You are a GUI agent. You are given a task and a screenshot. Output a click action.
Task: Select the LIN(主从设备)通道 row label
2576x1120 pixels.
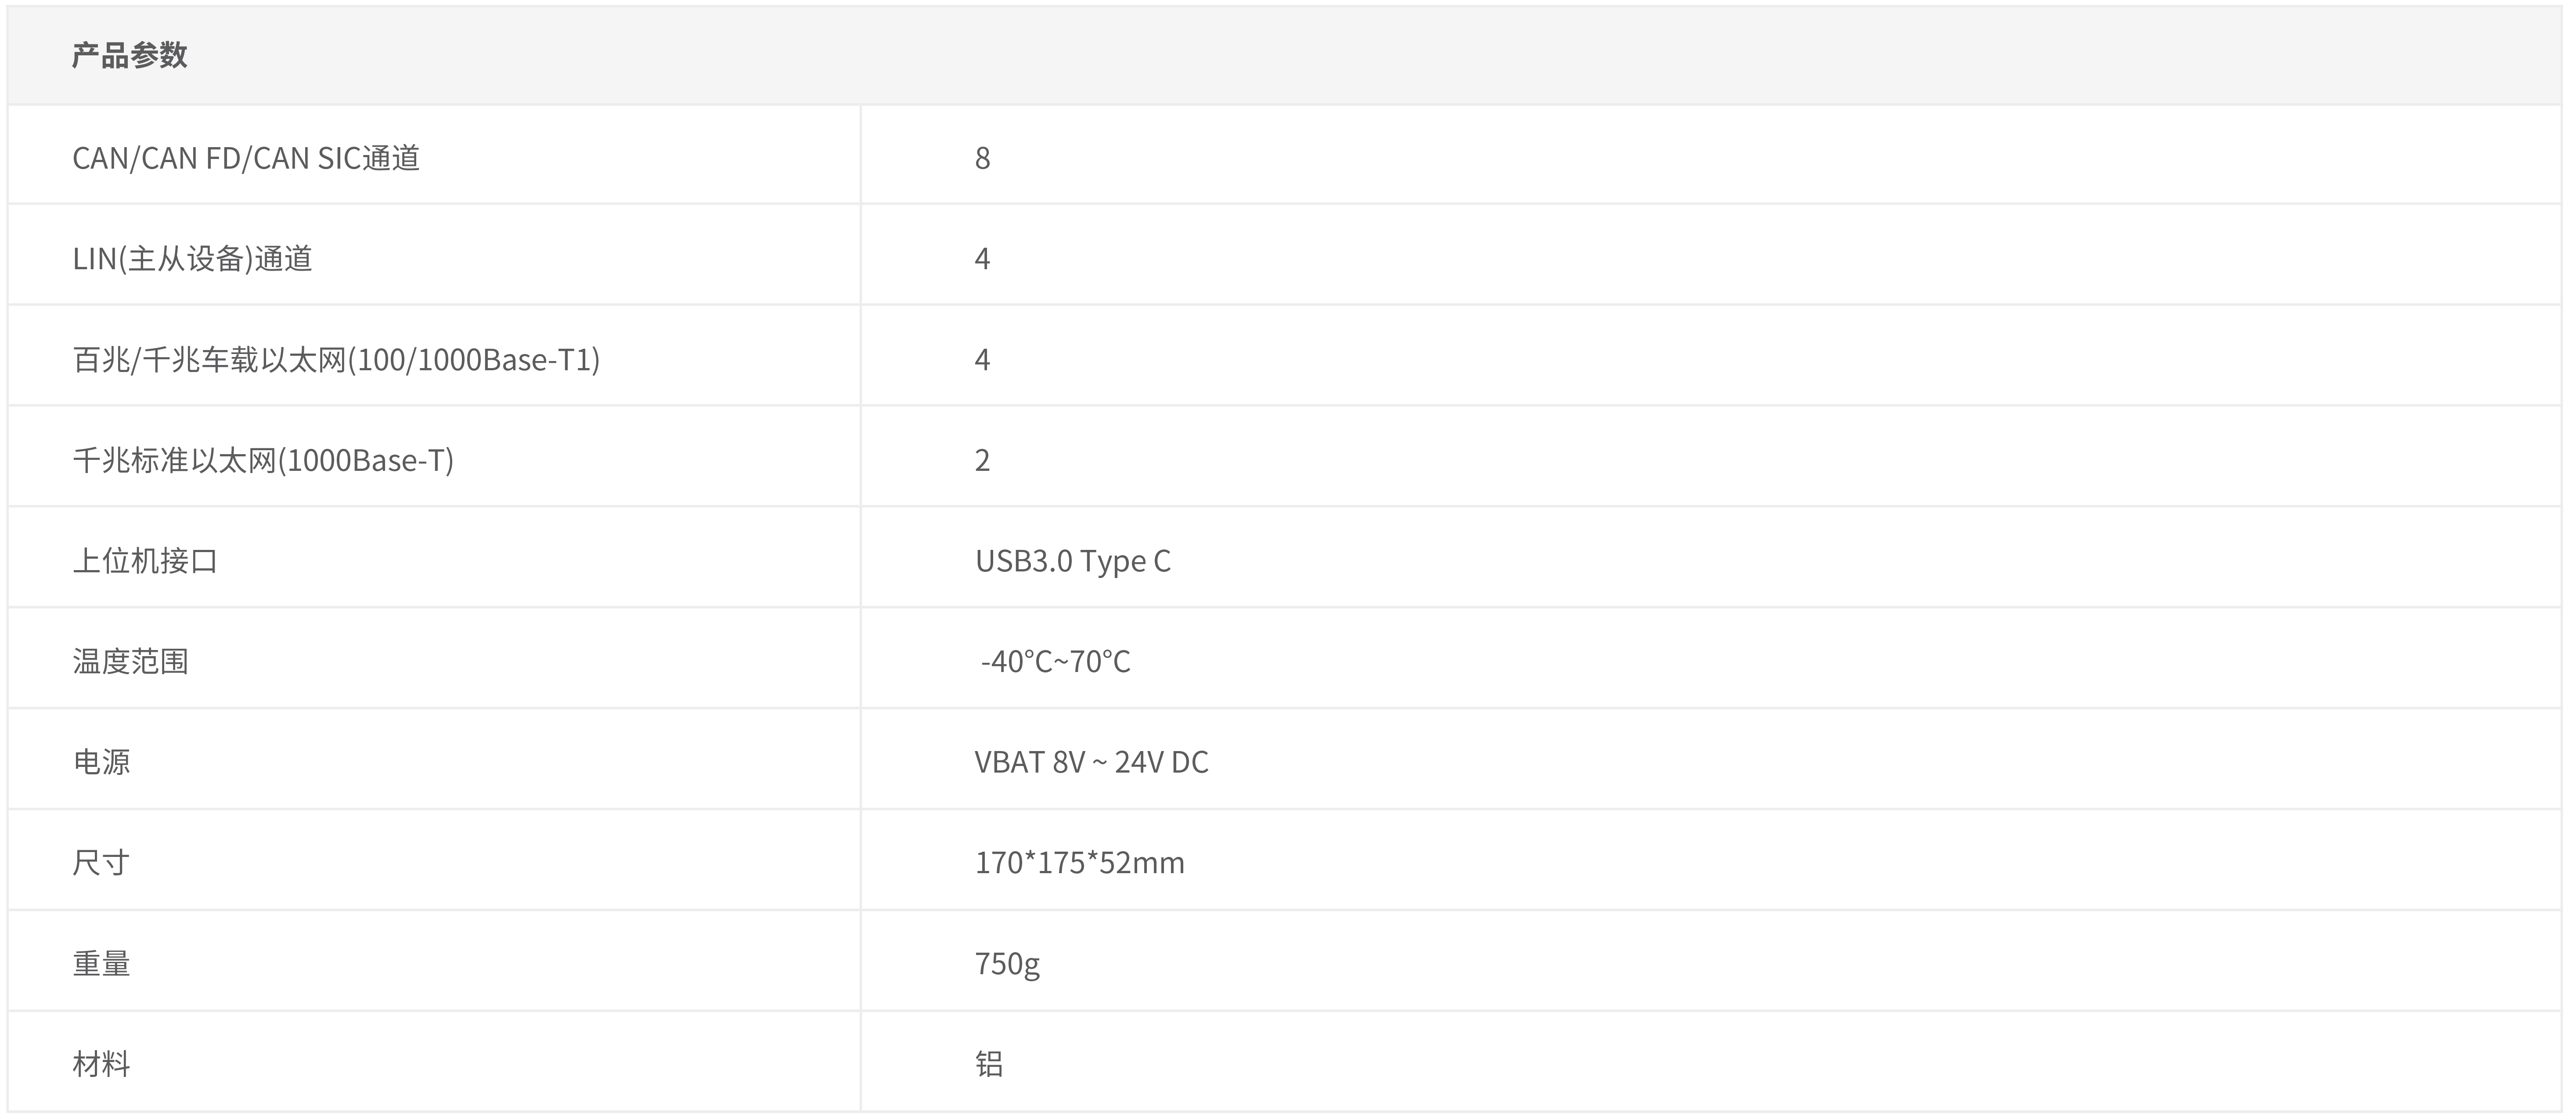click(192, 259)
